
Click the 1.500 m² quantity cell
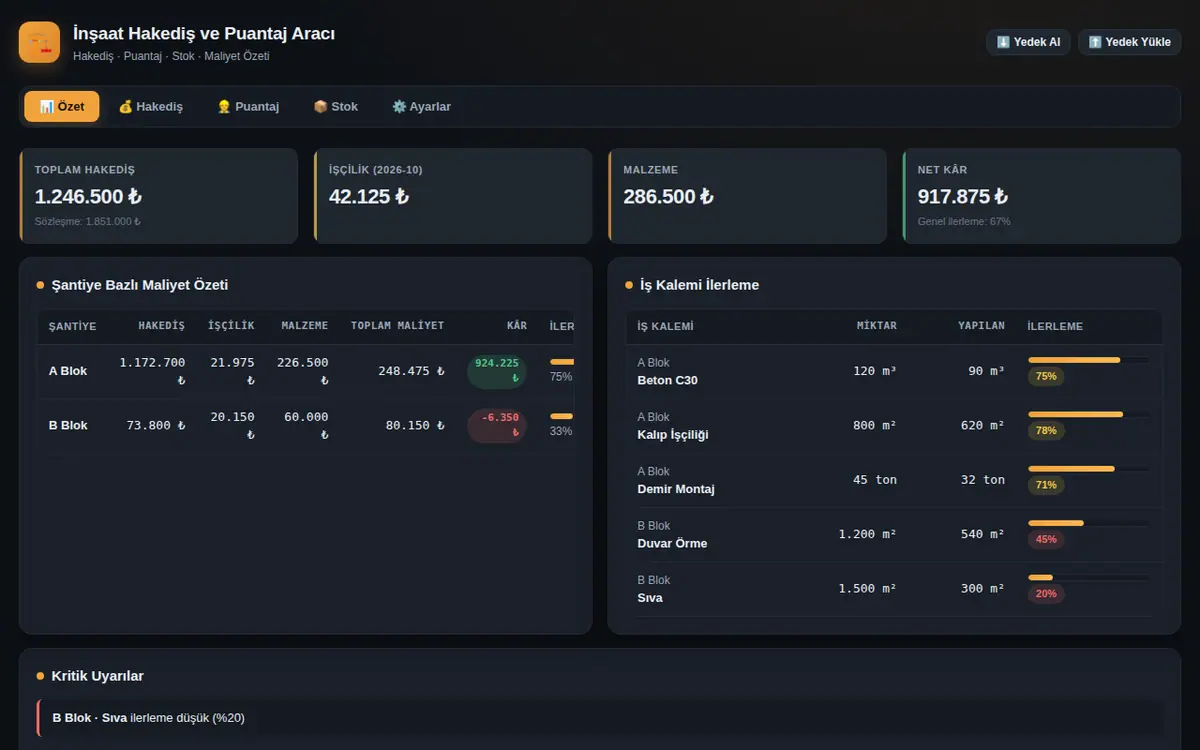click(x=867, y=589)
